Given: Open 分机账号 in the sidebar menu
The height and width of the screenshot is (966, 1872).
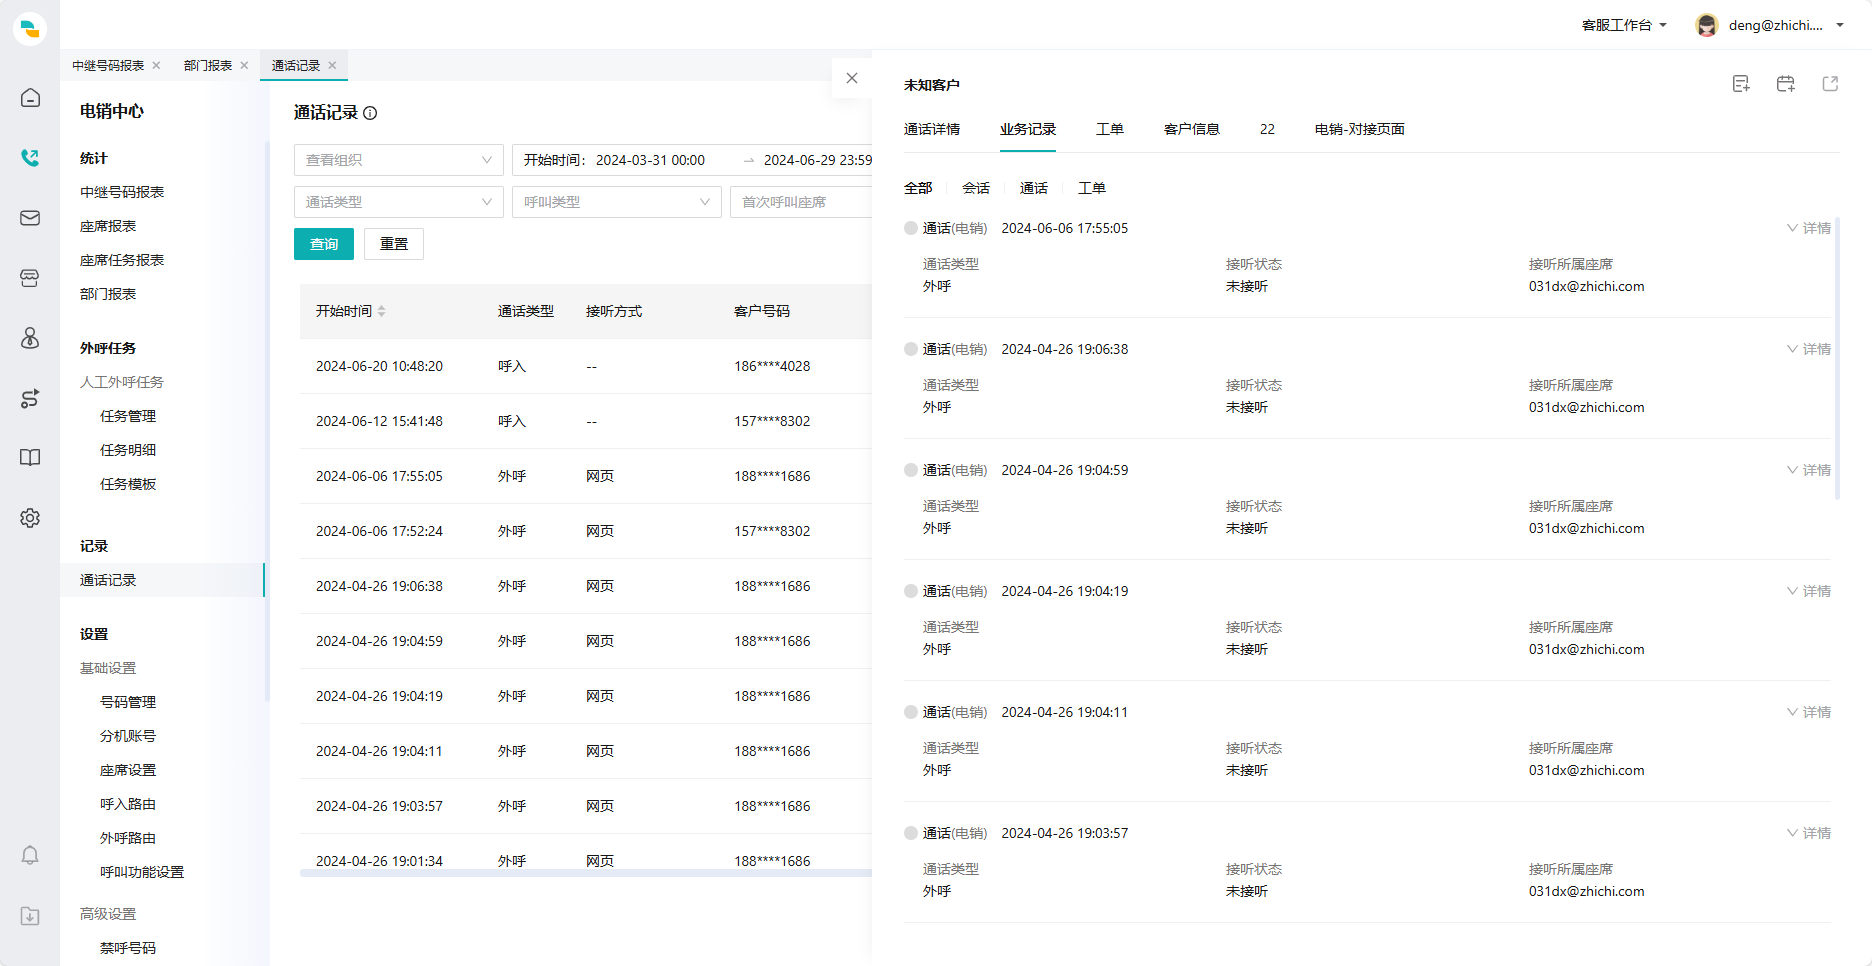Looking at the screenshot, I should click(x=128, y=736).
